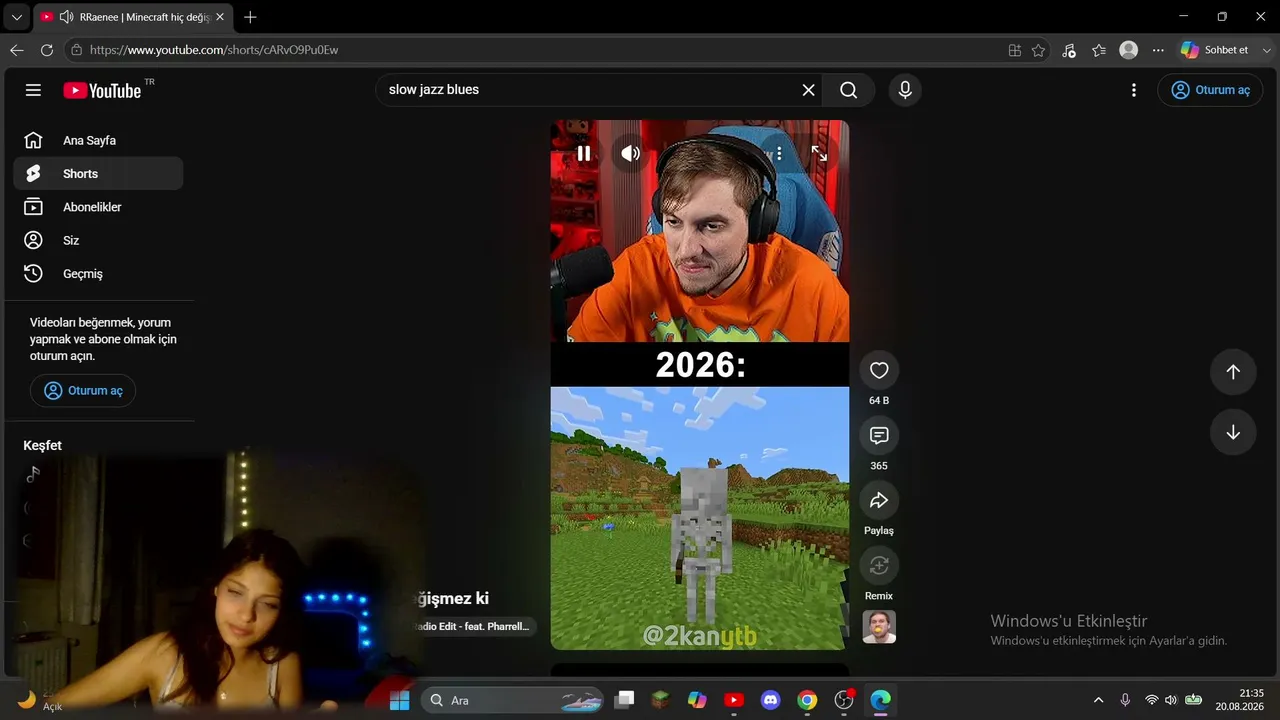Viewport: 1280px width, 720px height.
Task: Open the YouTube app on the taskbar
Action: 734,700
